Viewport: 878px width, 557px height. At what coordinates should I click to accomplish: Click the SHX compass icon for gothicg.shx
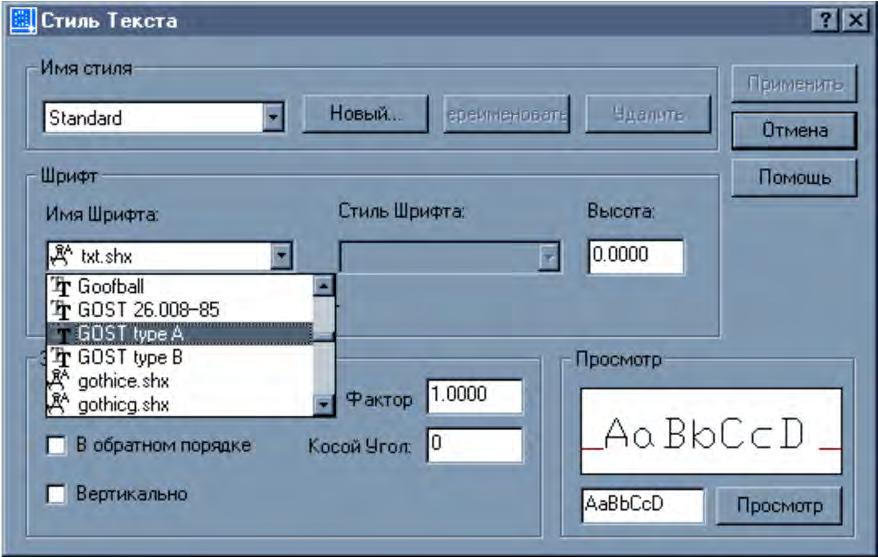60,404
